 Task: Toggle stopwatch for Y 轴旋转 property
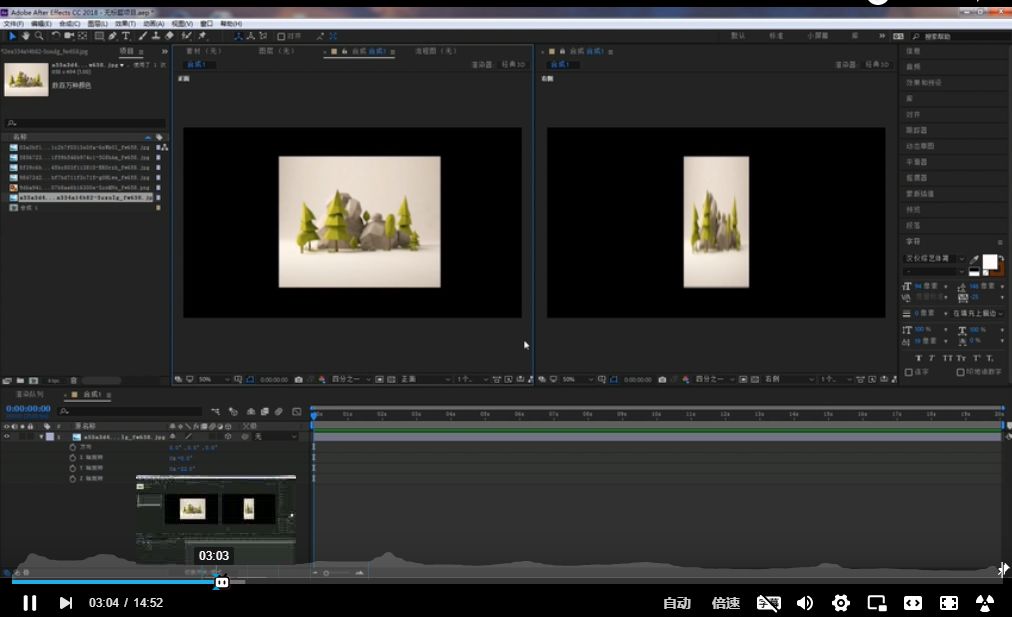72,468
